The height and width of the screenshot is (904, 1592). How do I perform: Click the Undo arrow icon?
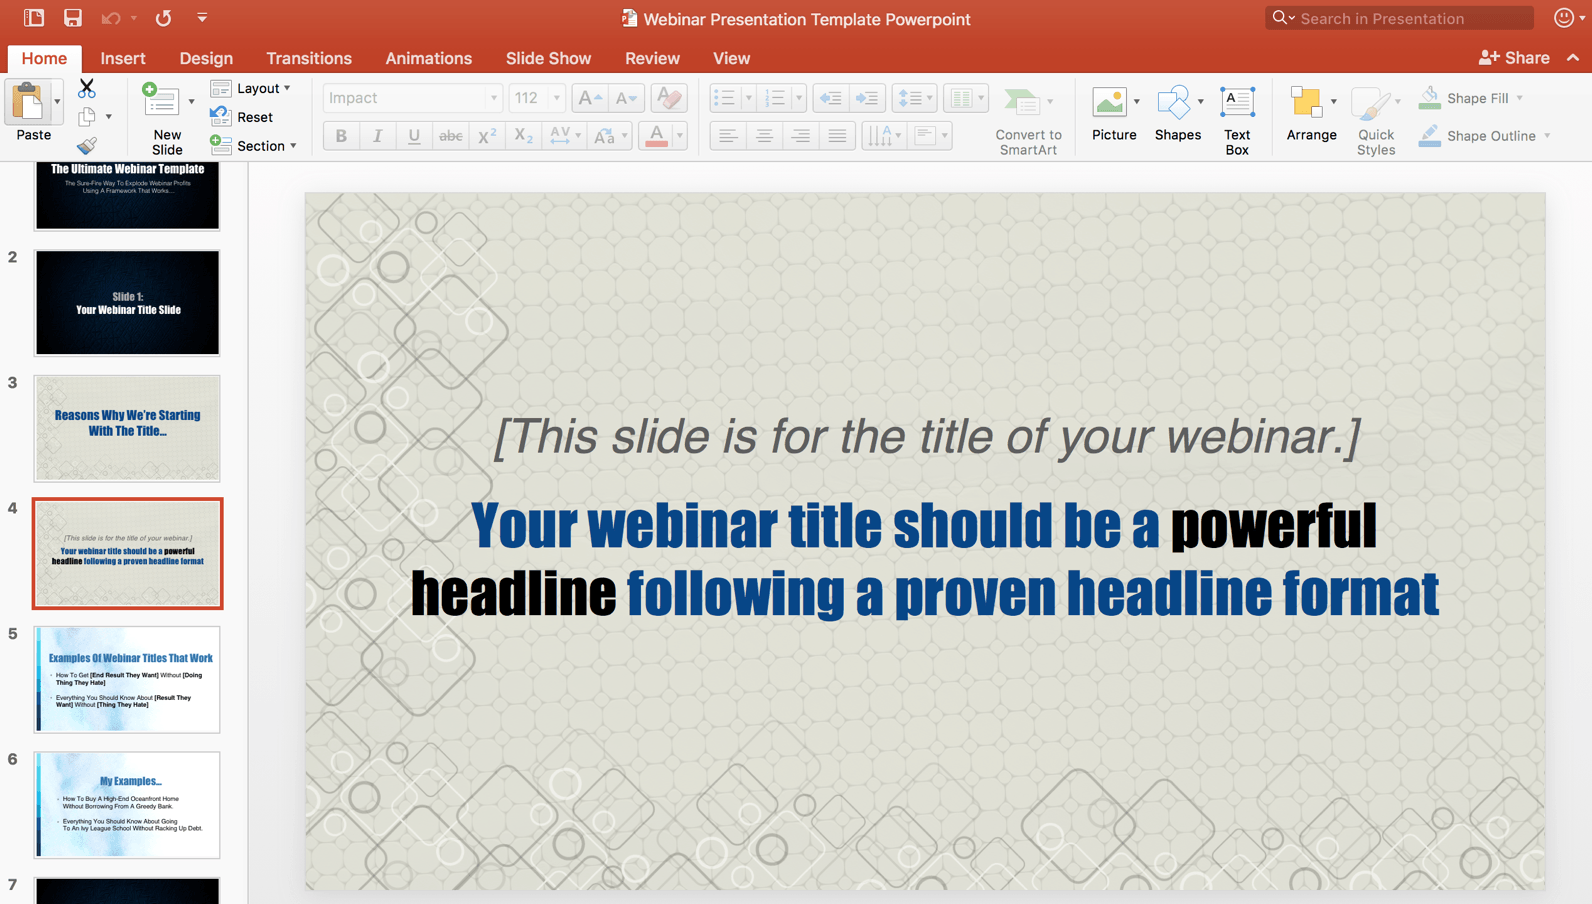click(x=110, y=18)
